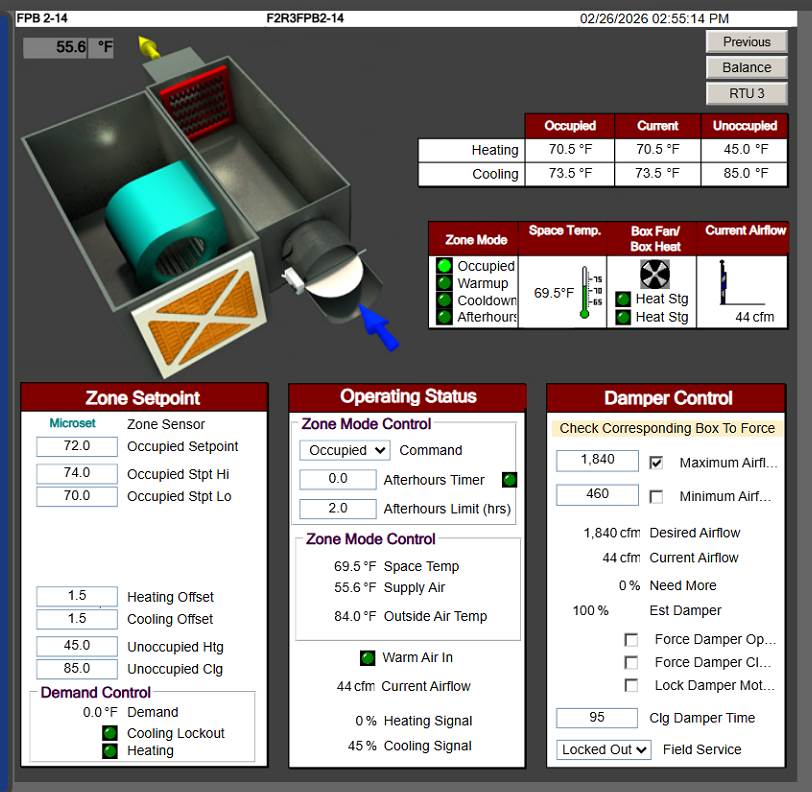Enable the Minimum Airflow force checkbox
The width and height of the screenshot is (812, 792).
click(x=656, y=496)
